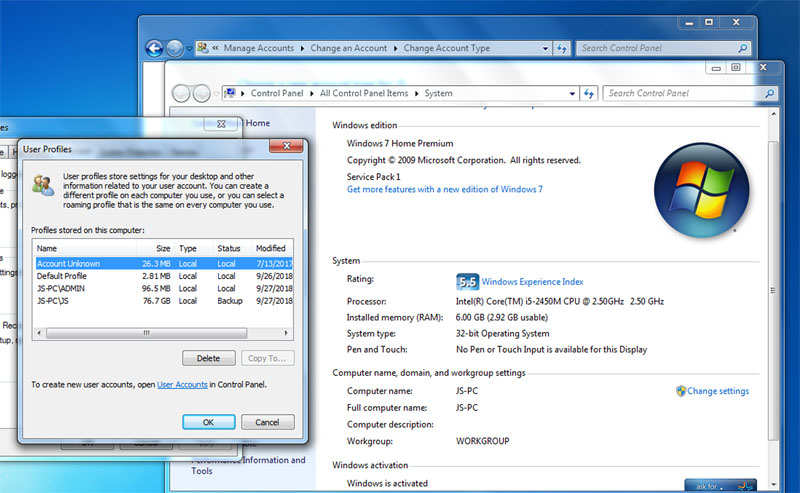Sort profiles by Name column header

click(85, 249)
